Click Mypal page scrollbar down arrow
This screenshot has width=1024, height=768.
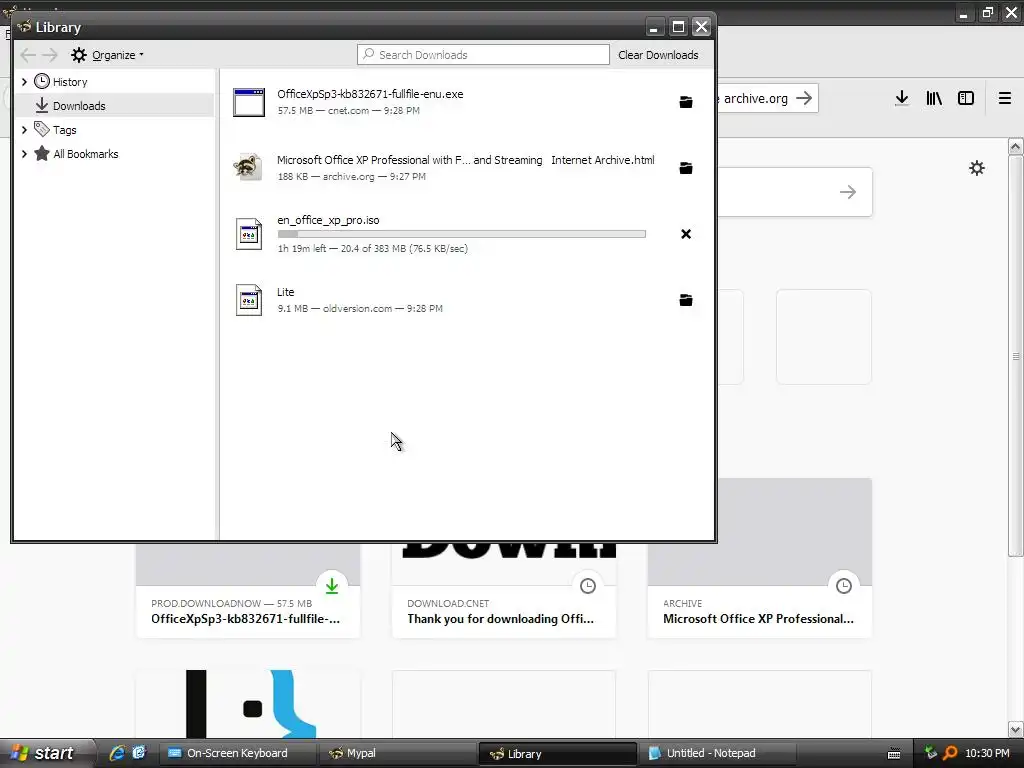(1016, 729)
